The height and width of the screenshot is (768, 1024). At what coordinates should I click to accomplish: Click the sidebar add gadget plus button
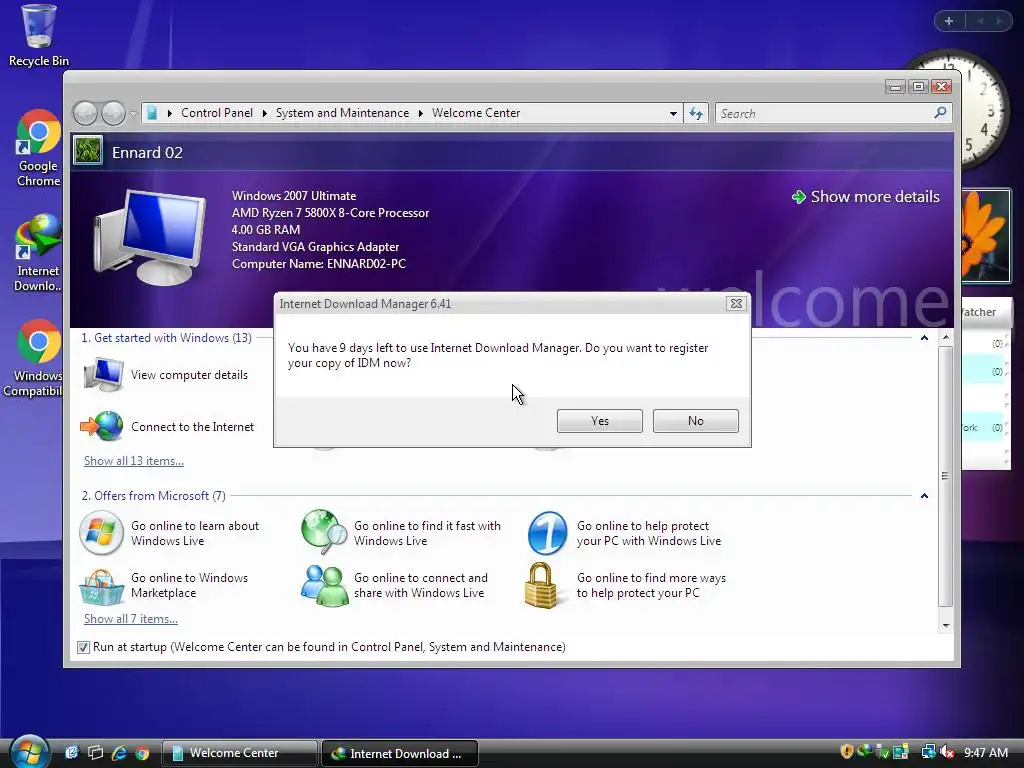tap(949, 22)
